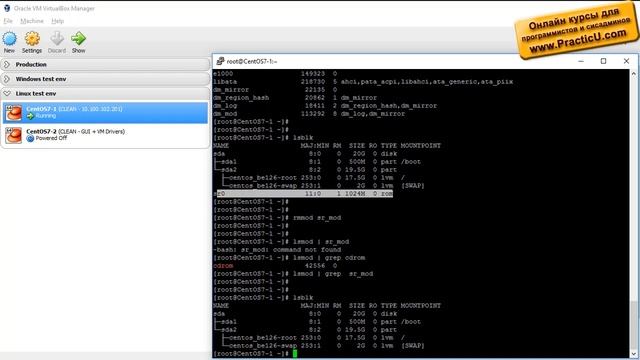
Task: Click the e1000 module row
Action: pyautogui.click(x=275, y=74)
